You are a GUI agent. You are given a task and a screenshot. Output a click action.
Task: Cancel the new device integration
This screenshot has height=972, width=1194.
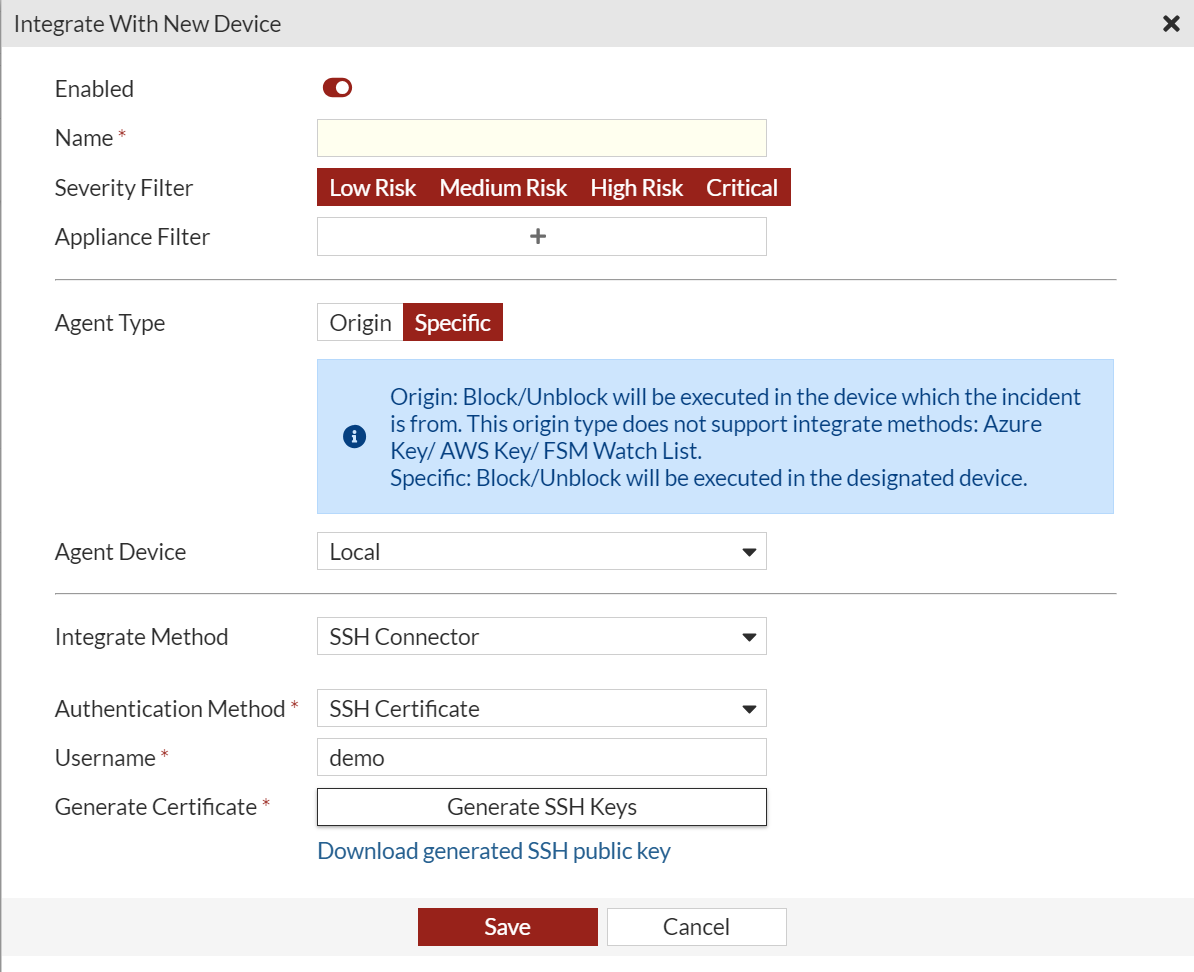696,927
